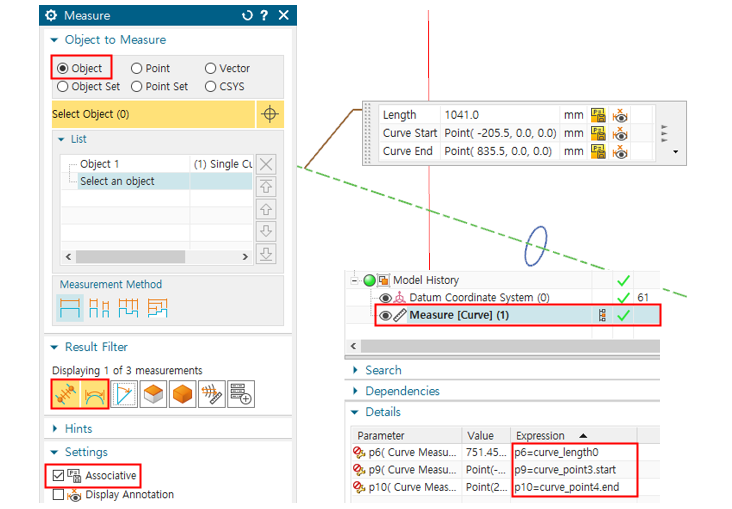Toggle the curve length result filter icon
The height and width of the screenshot is (509, 732).
[x=66, y=395]
